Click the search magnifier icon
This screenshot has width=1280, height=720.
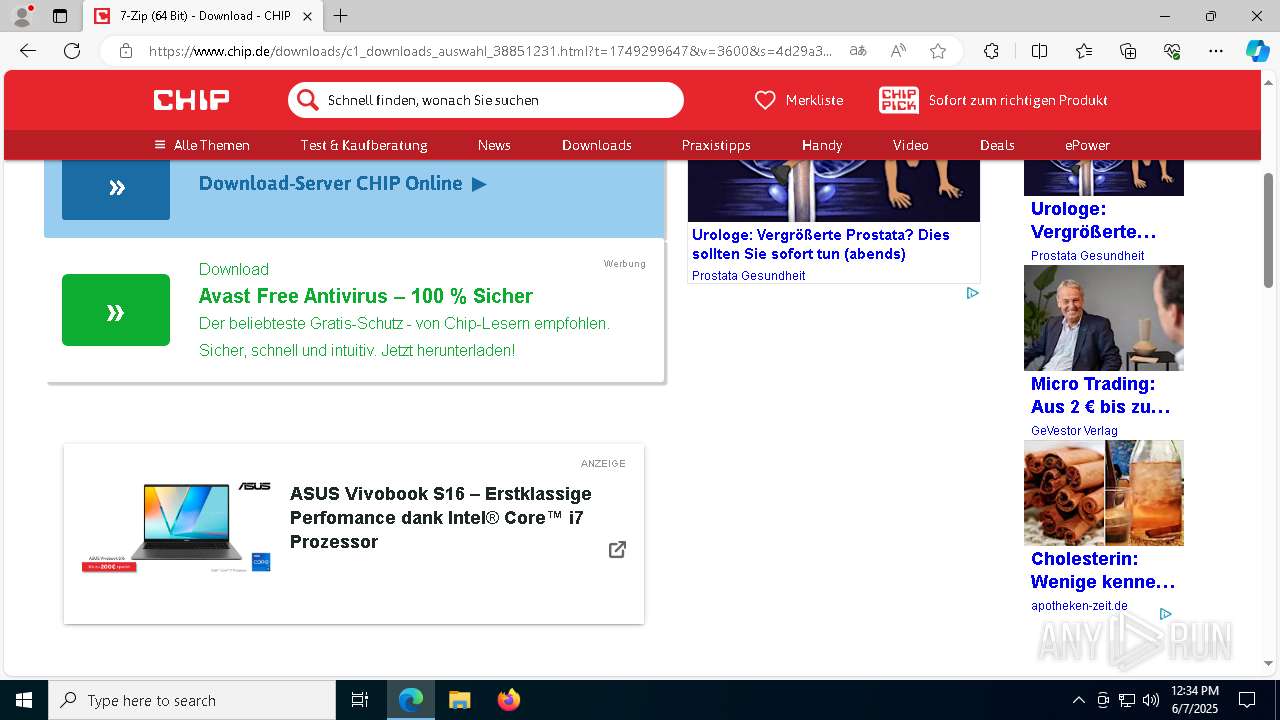point(308,100)
